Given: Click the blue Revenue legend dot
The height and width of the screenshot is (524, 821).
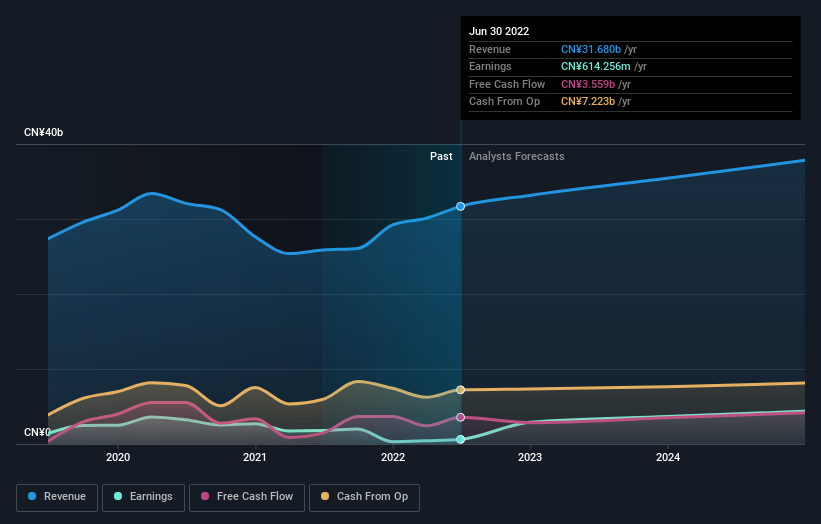Looking at the screenshot, I should (x=32, y=496).
